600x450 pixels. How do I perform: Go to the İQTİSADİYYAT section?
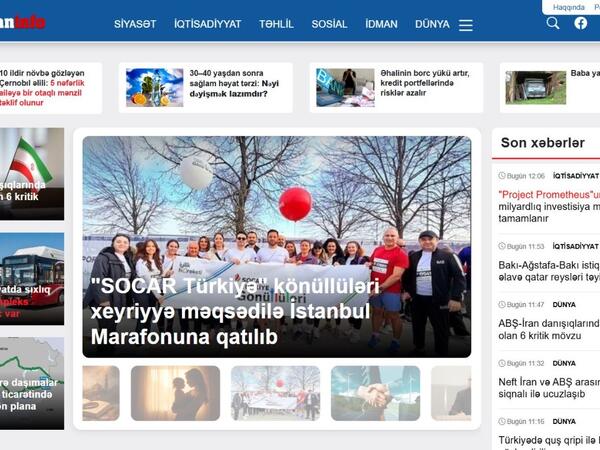pos(207,24)
